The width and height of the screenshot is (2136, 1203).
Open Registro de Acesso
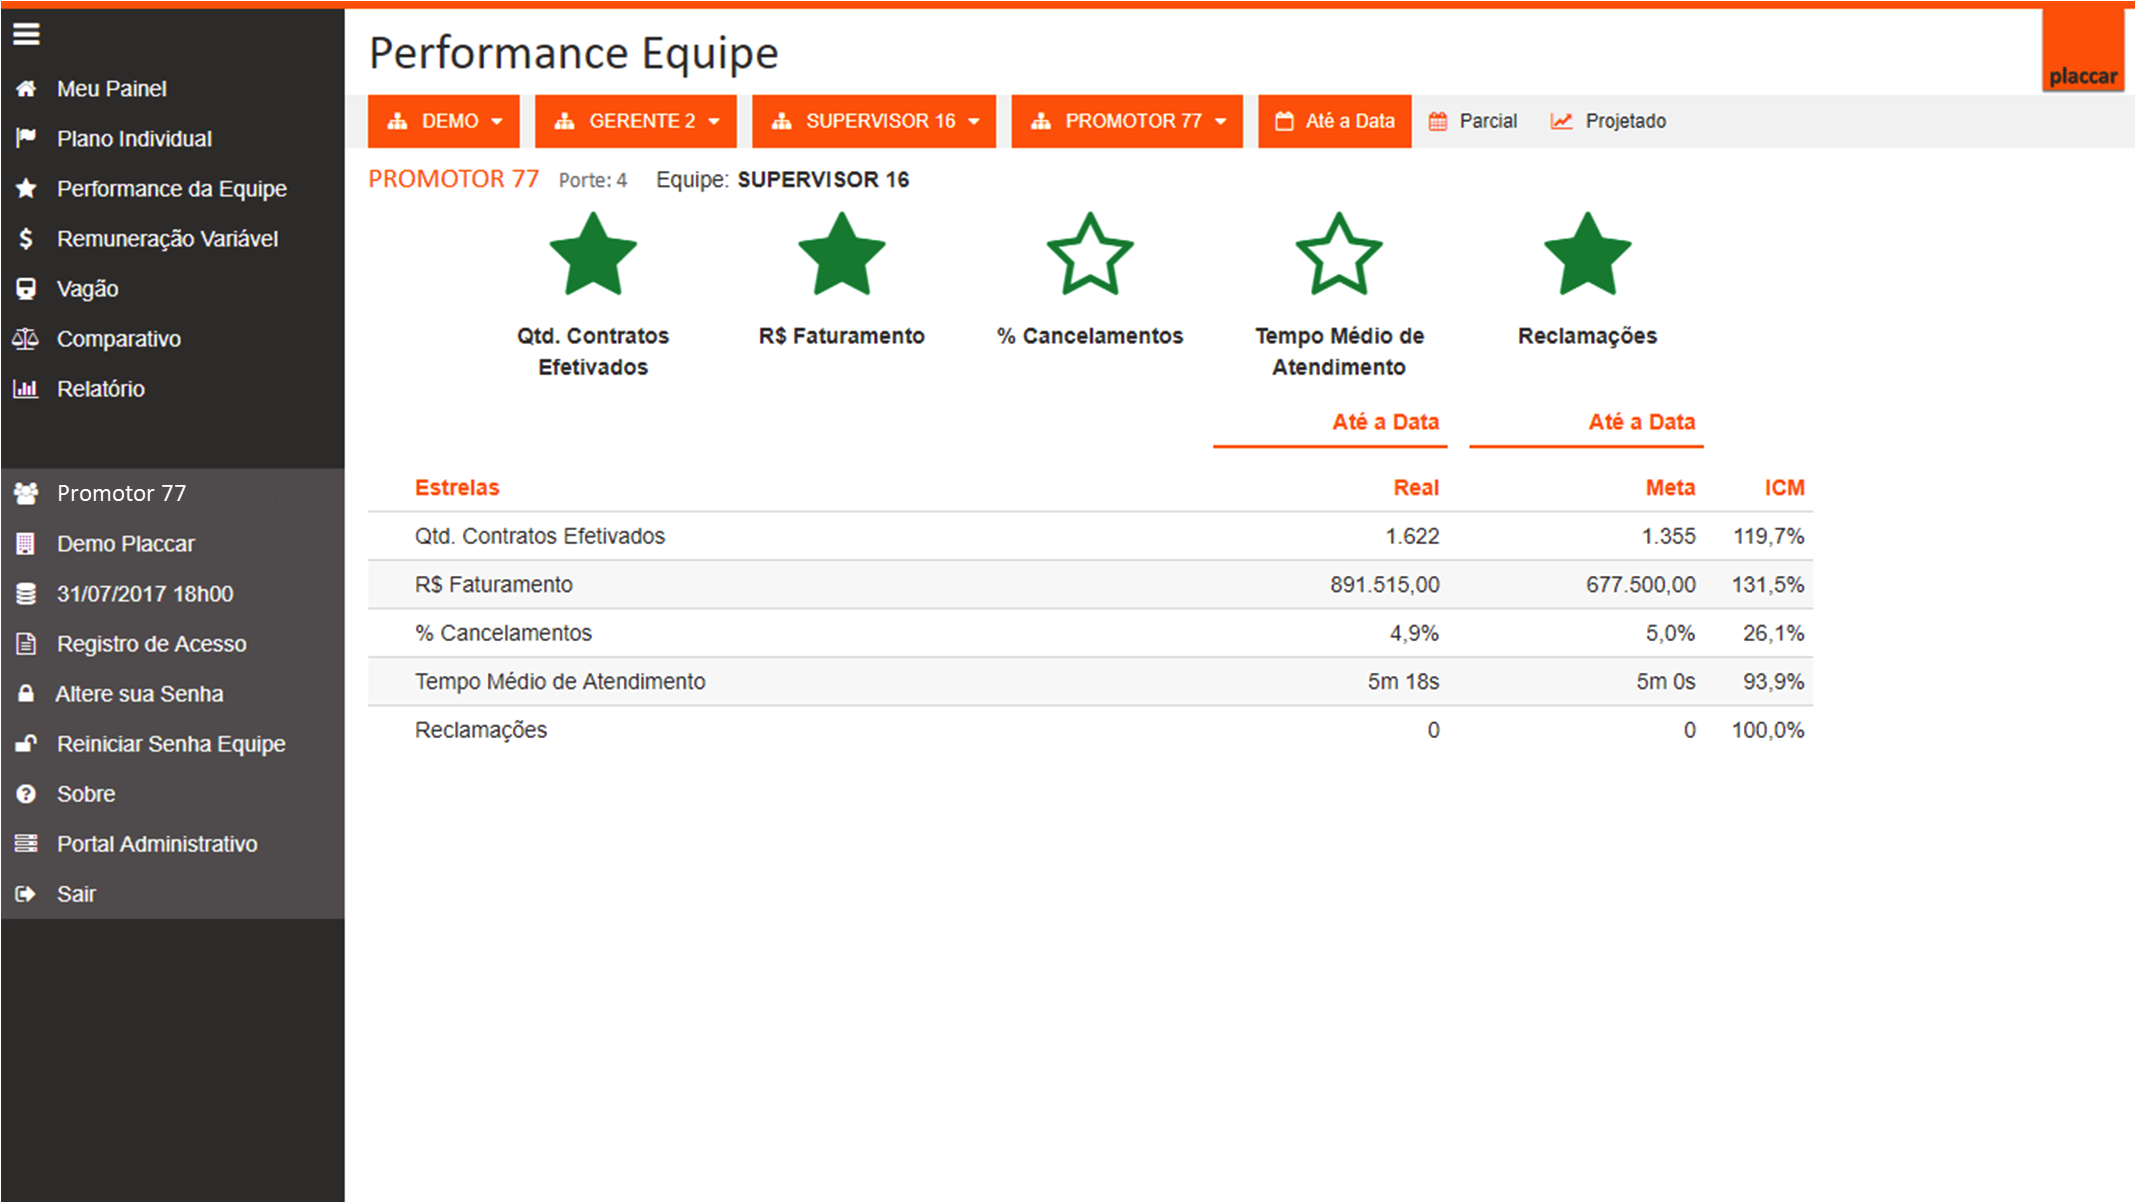(x=151, y=644)
